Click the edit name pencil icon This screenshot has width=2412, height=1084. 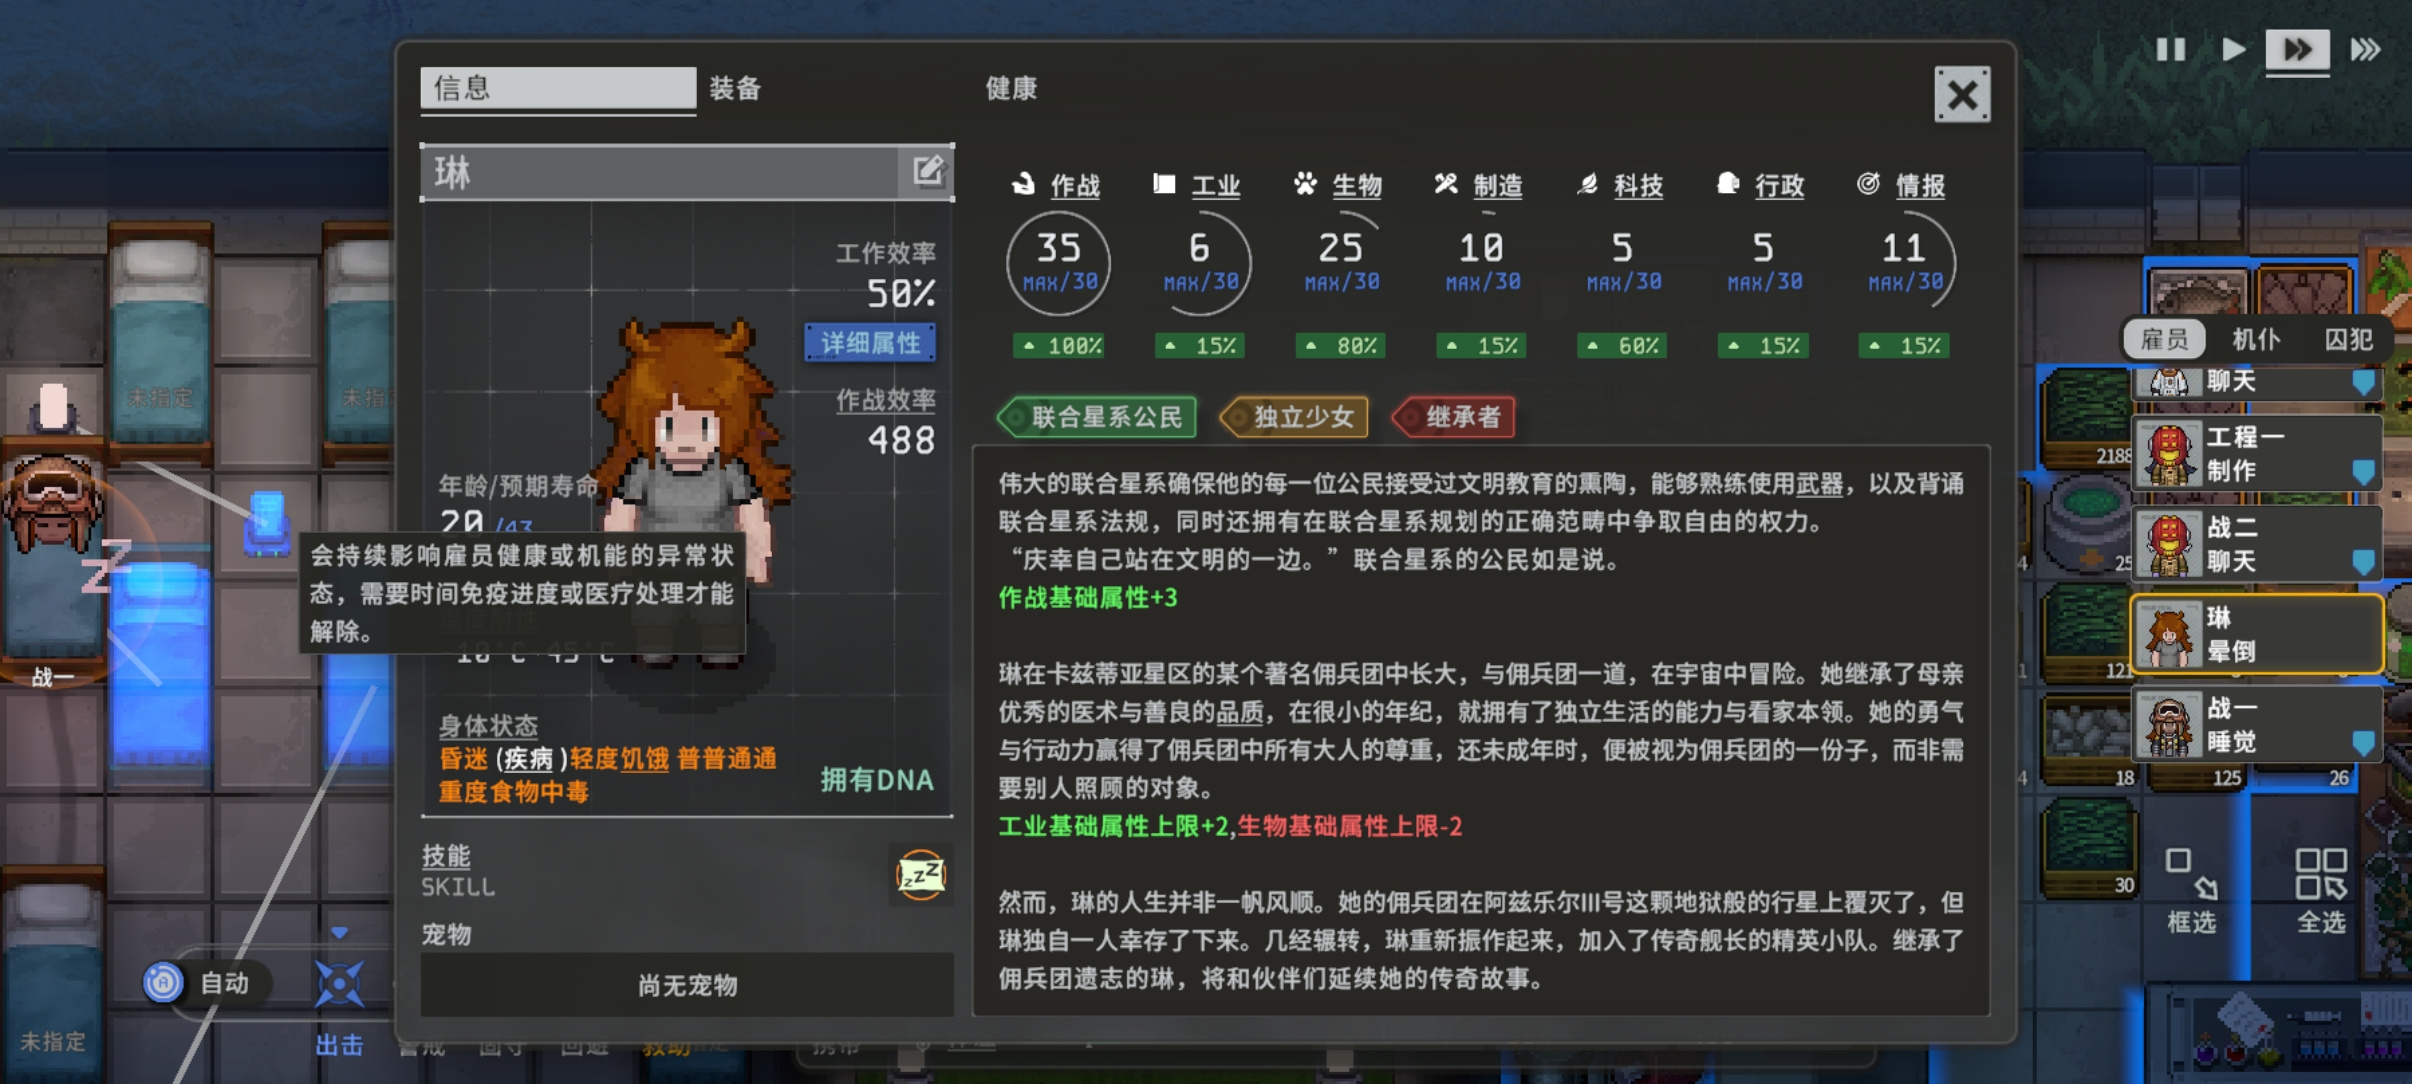click(x=928, y=172)
